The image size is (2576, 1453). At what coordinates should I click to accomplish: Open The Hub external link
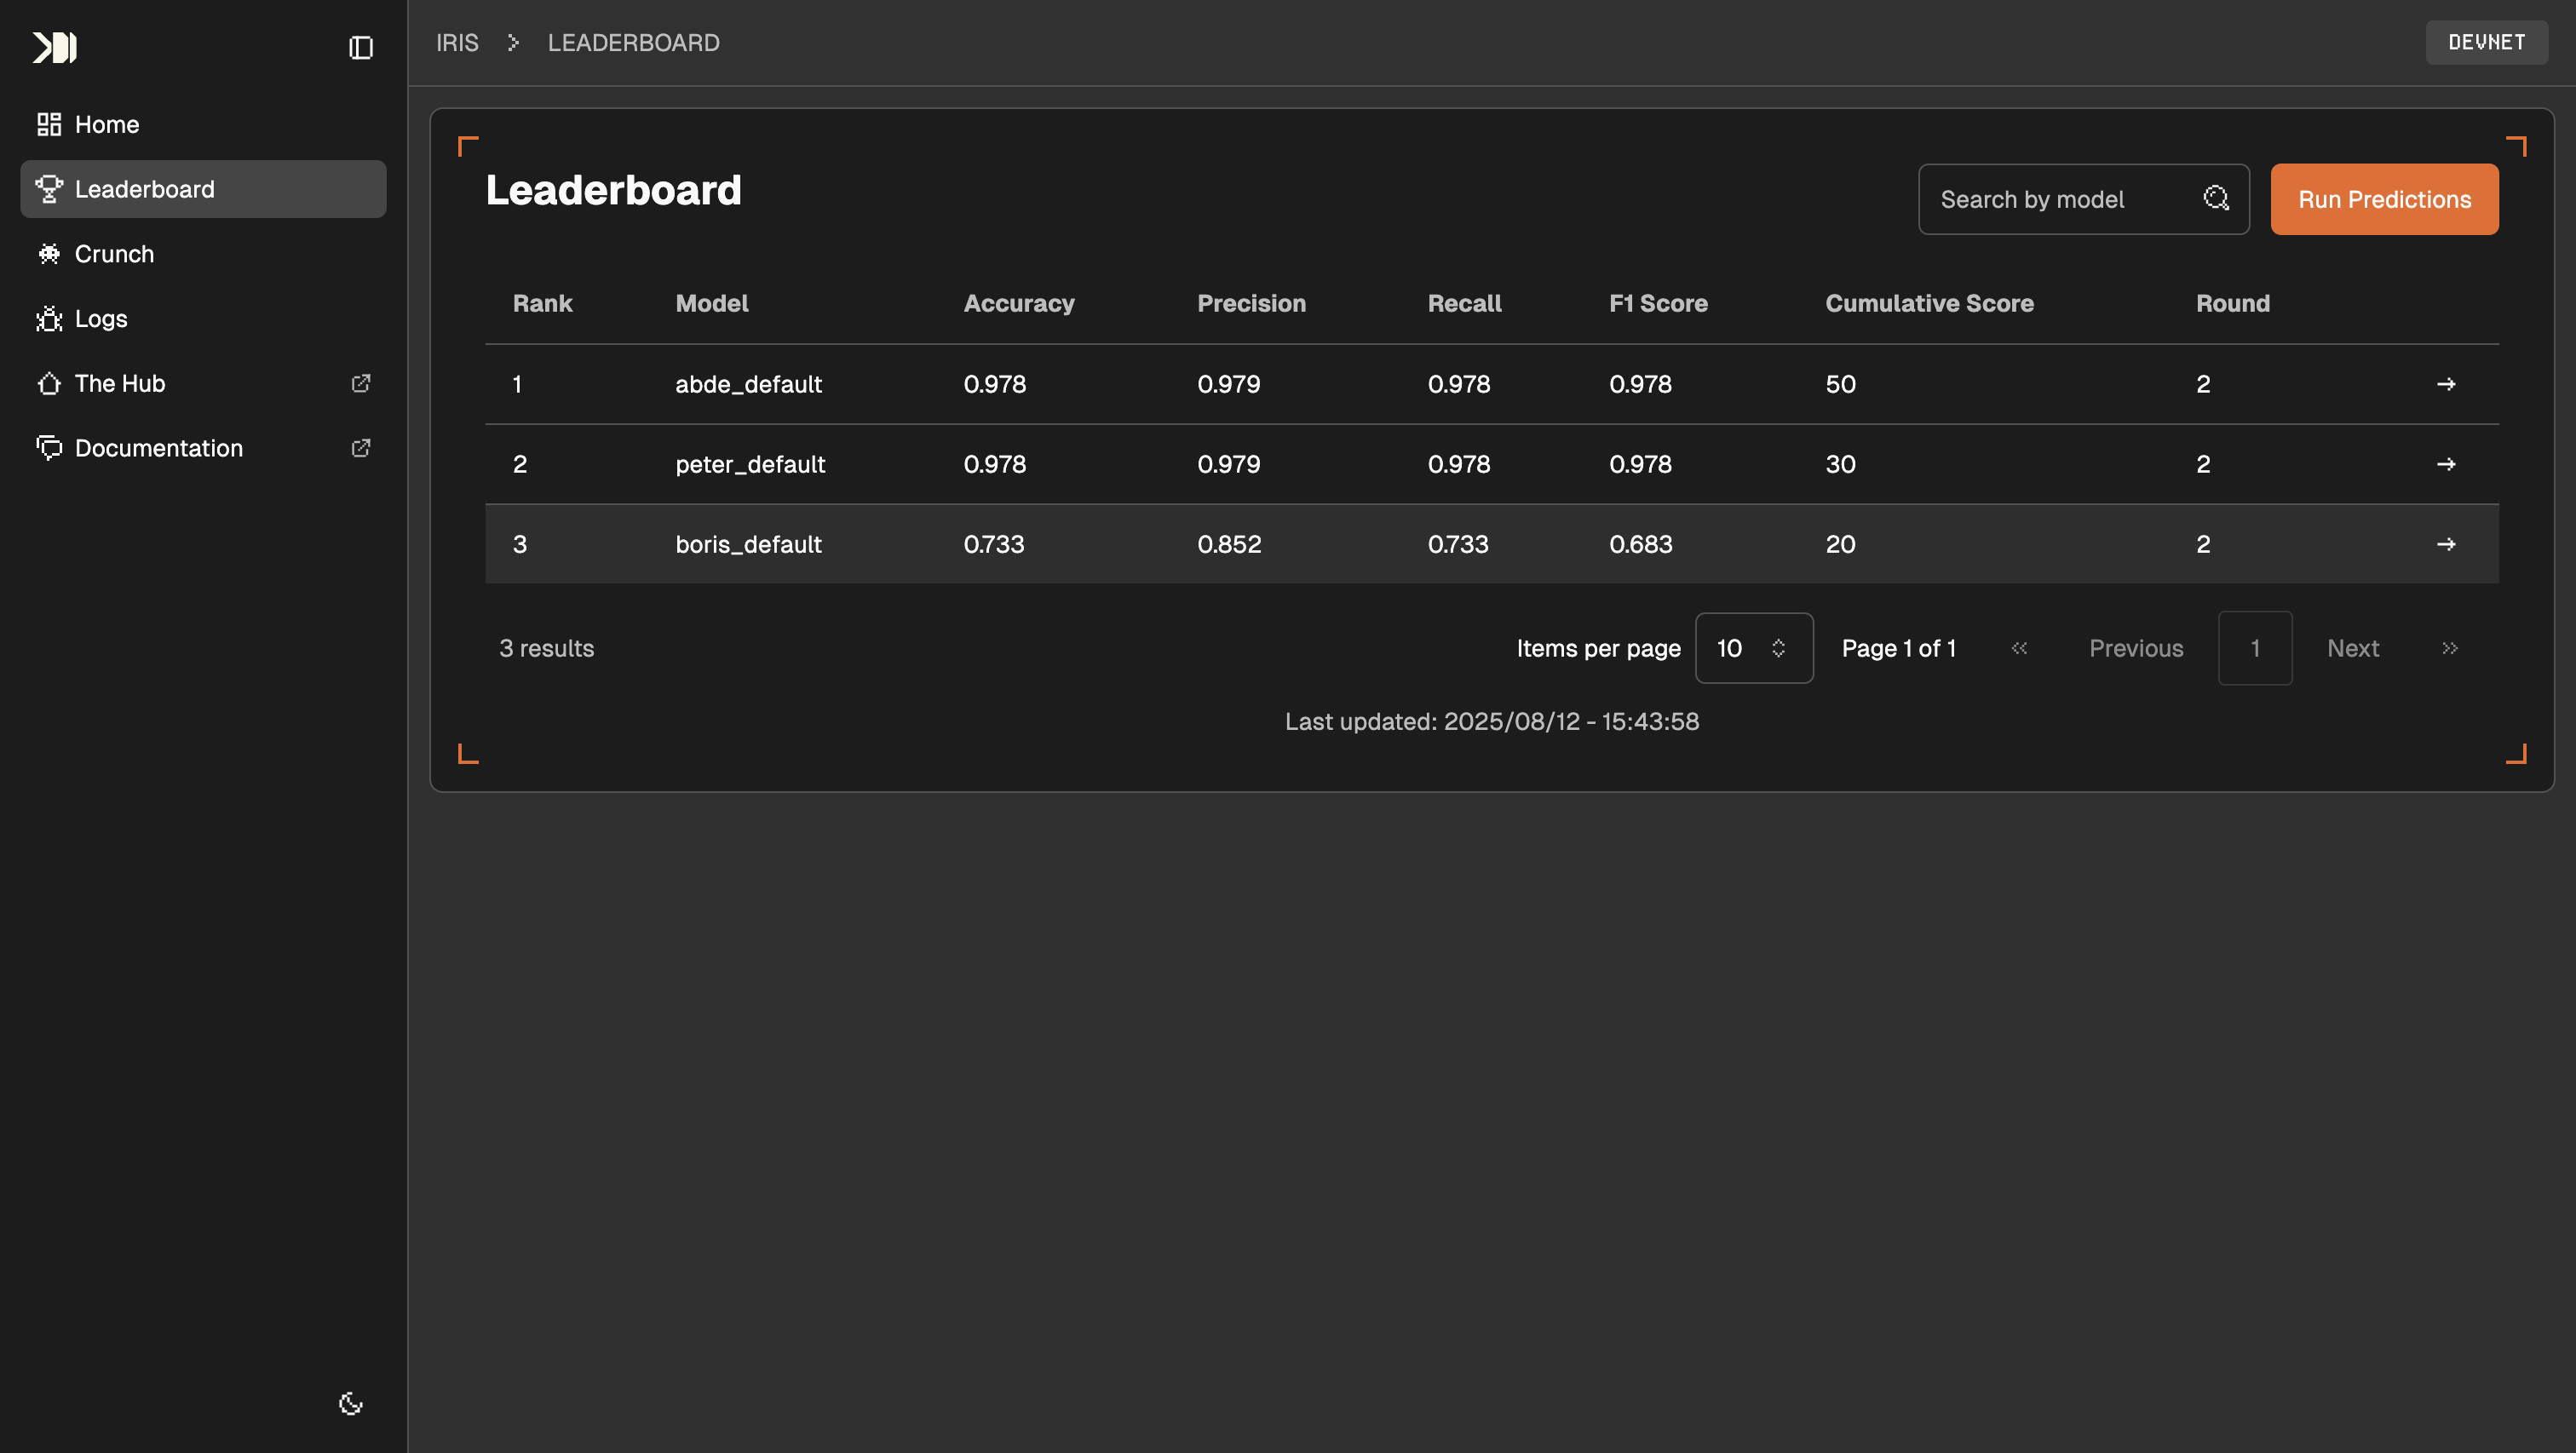click(120, 383)
